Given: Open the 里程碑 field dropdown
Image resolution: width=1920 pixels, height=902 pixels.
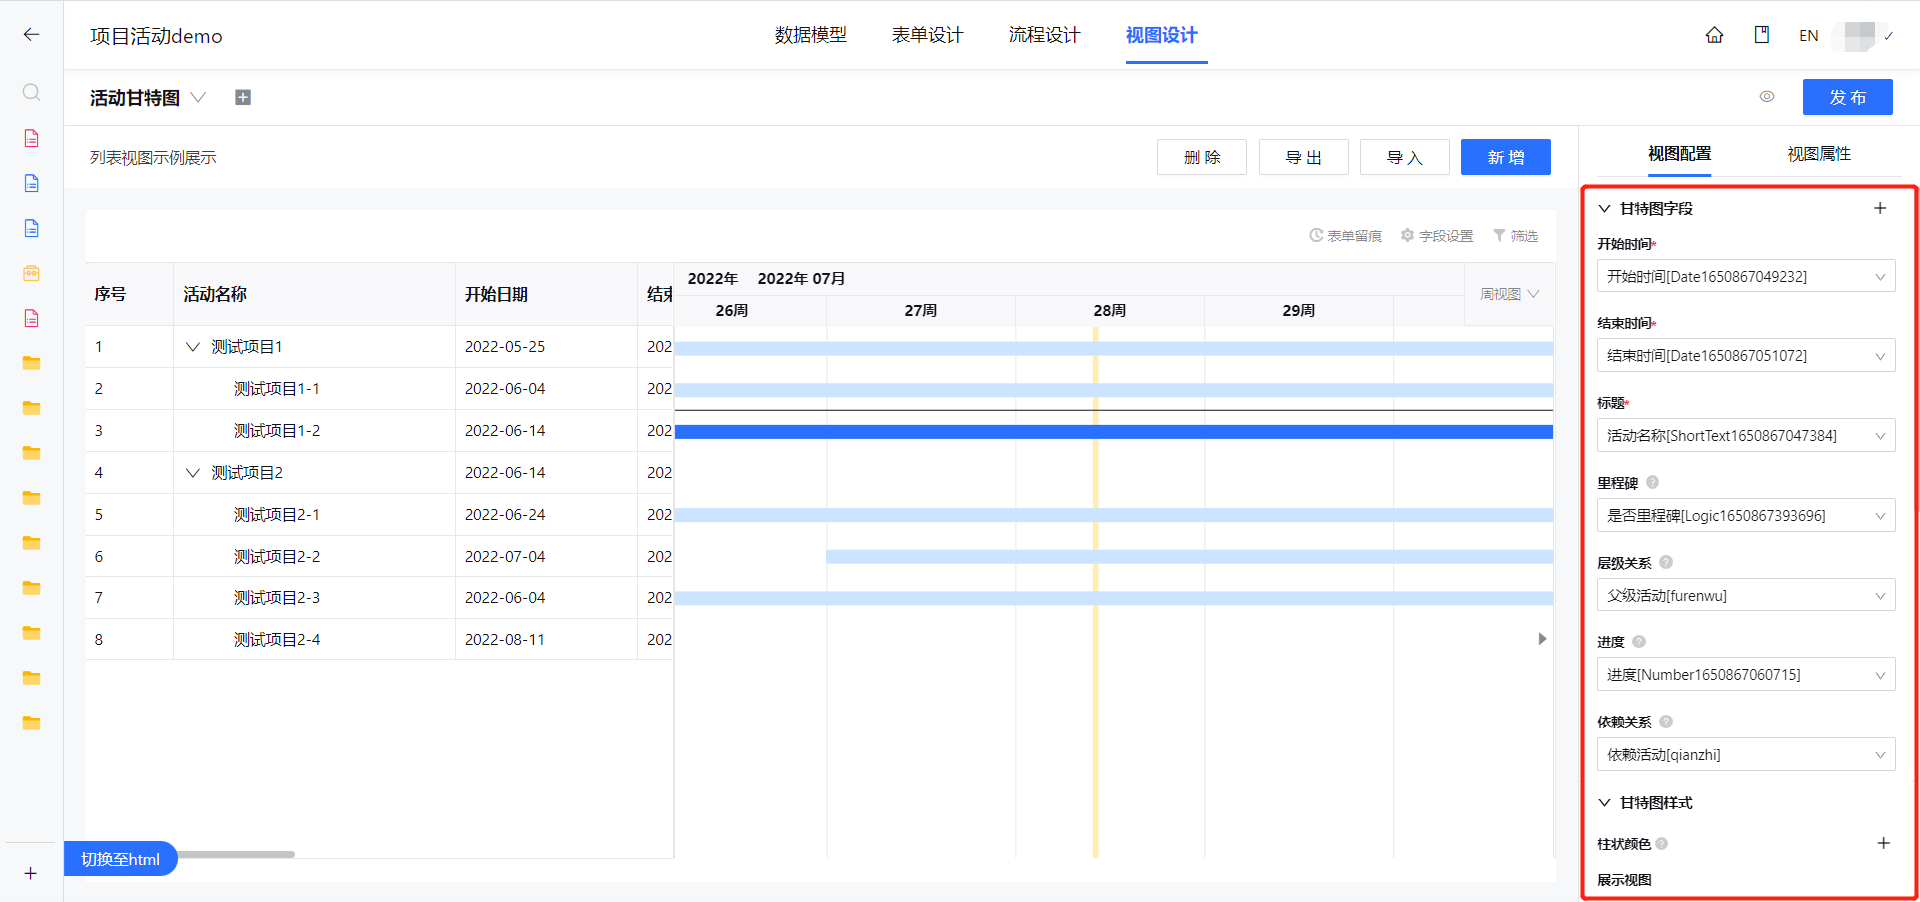Looking at the screenshot, I should (1745, 515).
